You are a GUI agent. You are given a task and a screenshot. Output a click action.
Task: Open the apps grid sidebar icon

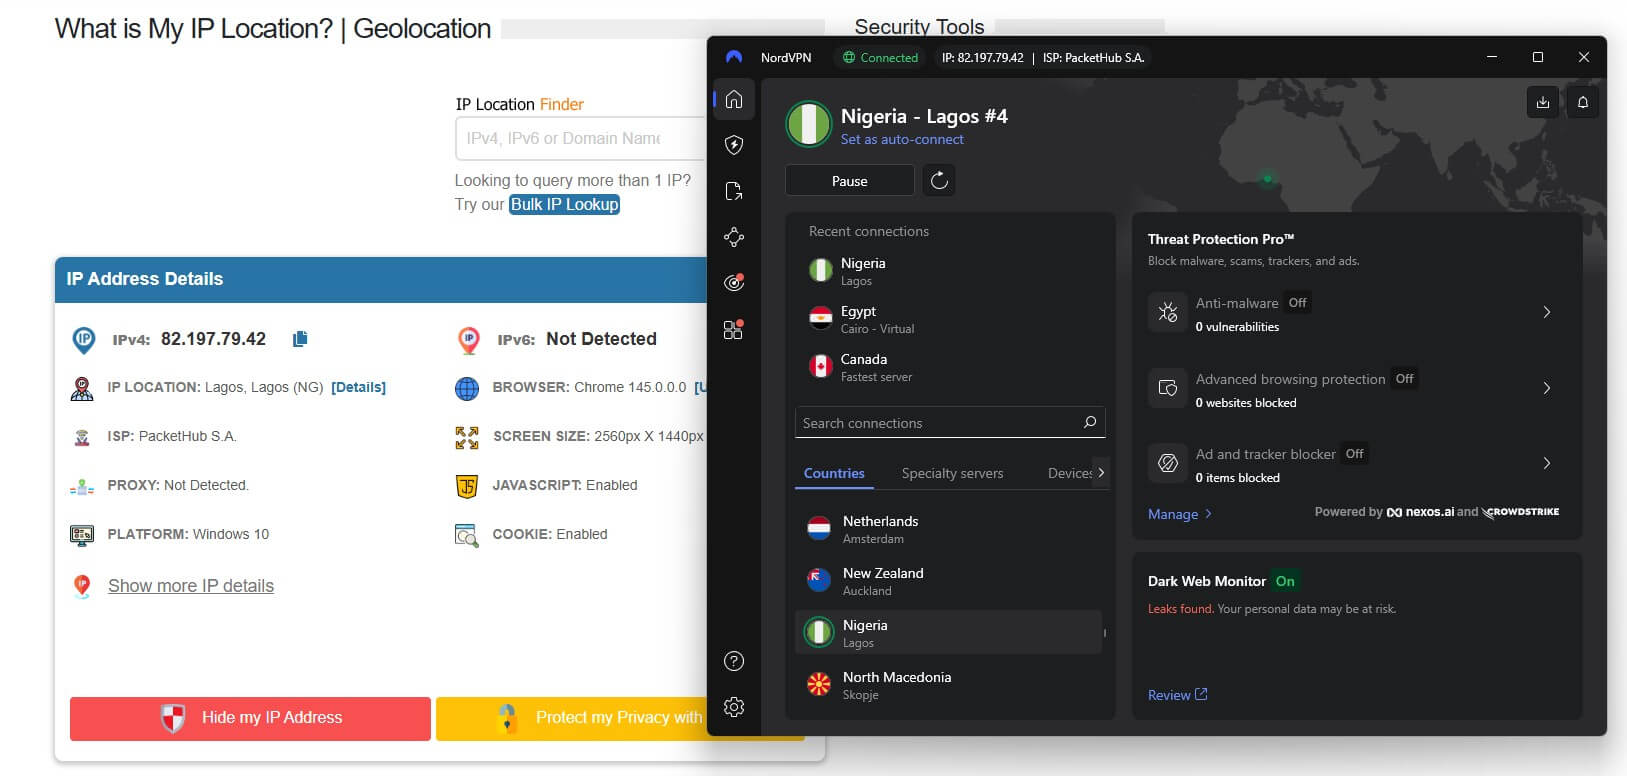pyautogui.click(x=734, y=329)
